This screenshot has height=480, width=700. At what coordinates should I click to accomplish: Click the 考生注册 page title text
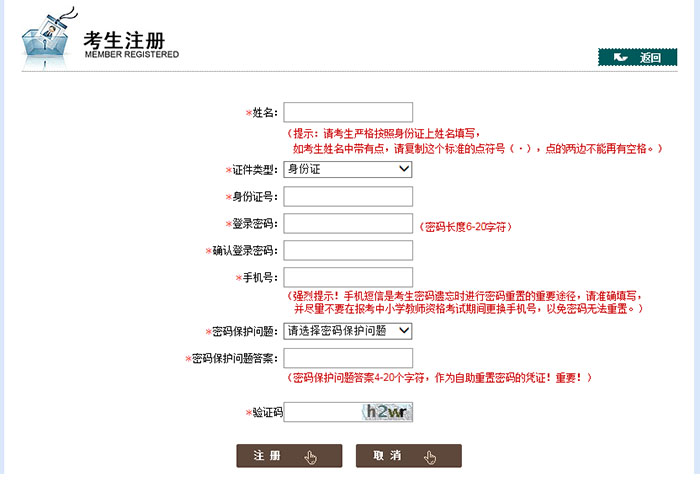(x=124, y=40)
